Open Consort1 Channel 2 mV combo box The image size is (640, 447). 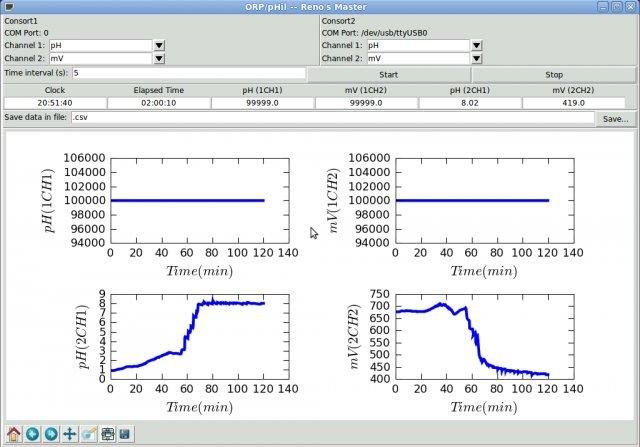(100, 58)
